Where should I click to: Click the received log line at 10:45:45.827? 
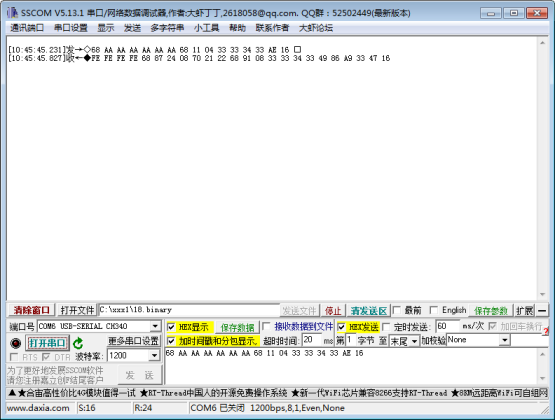coord(199,58)
